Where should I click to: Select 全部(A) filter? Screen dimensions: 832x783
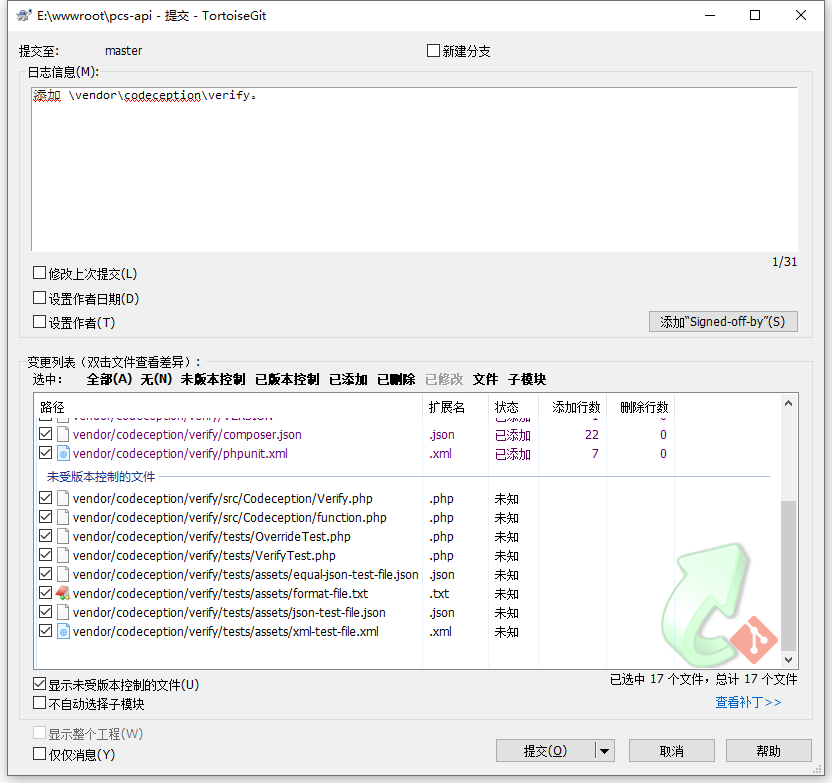pos(109,379)
